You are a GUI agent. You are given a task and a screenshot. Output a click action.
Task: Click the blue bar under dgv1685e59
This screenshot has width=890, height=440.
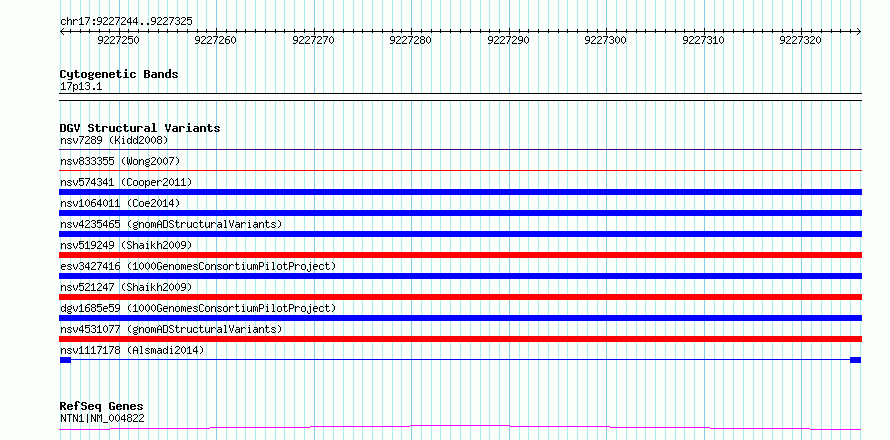tap(461, 318)
